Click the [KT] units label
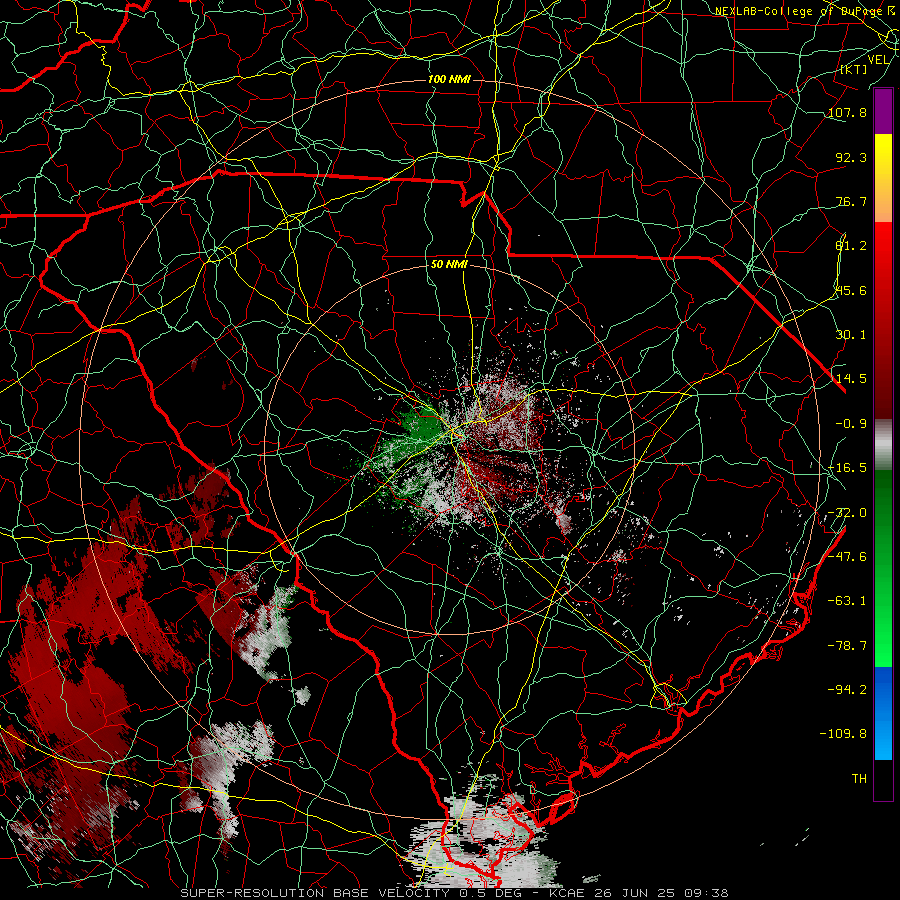The height and width of the screenshot is (900, 900). (x=854, y=69)
